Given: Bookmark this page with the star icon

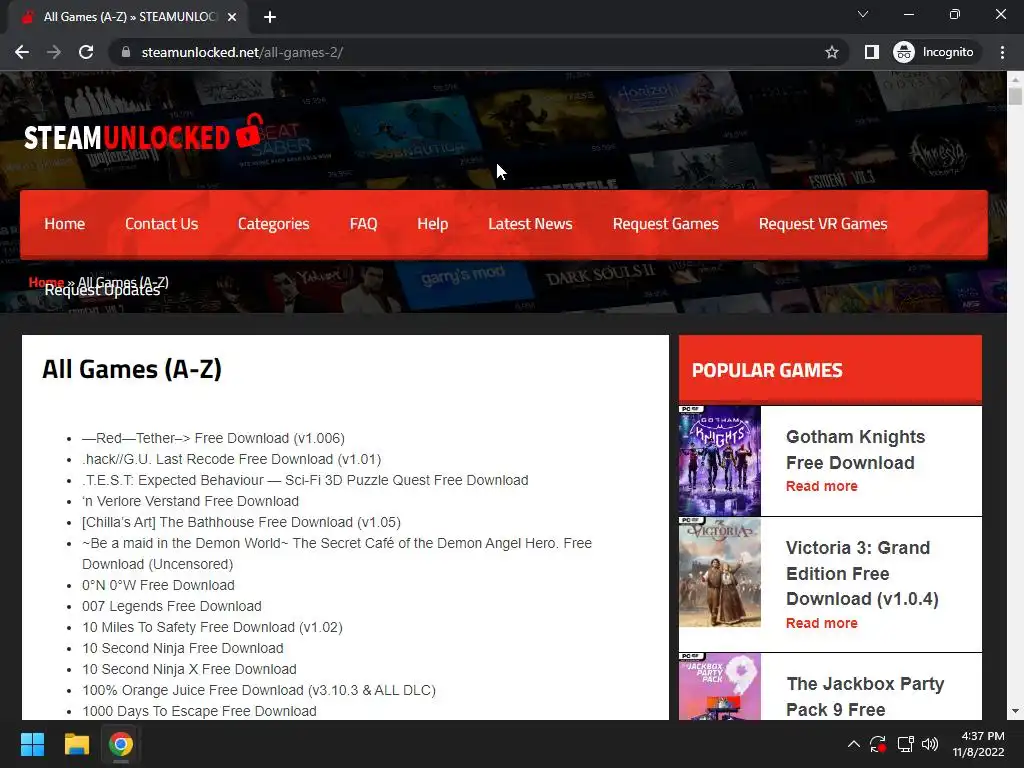Looking at the screenshot, I should 831,52.
